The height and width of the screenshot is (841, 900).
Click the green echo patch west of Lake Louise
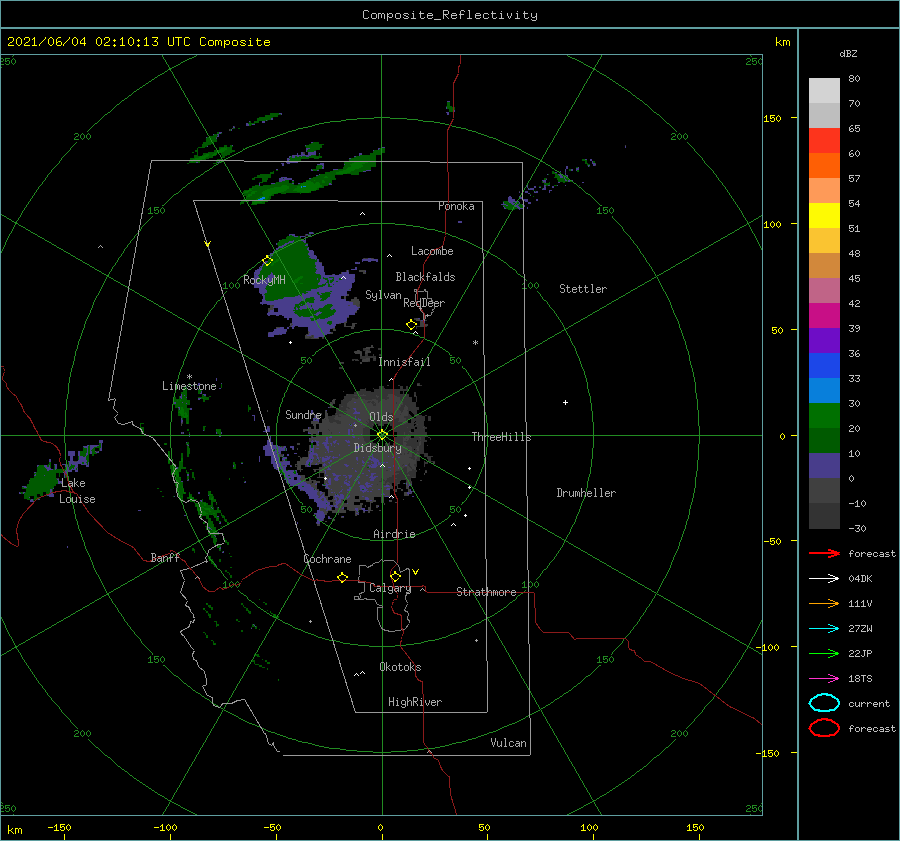pyautogui.click(x=40, y=481)
